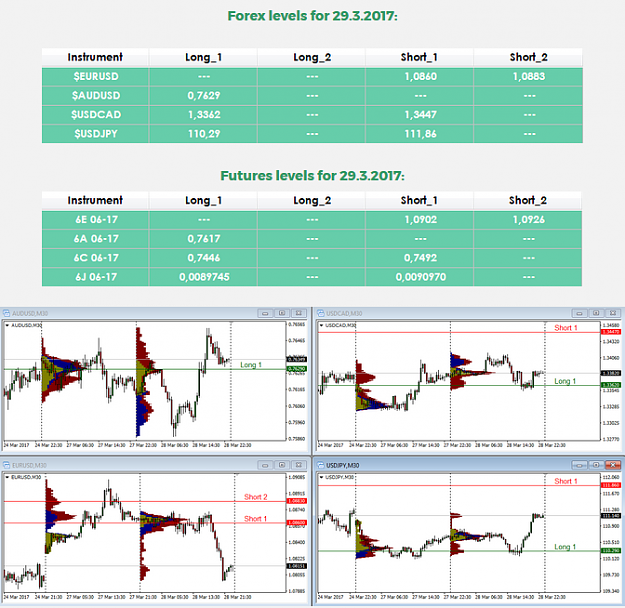Click the AUDUSD,M30 window title icon

click(6, 313)
